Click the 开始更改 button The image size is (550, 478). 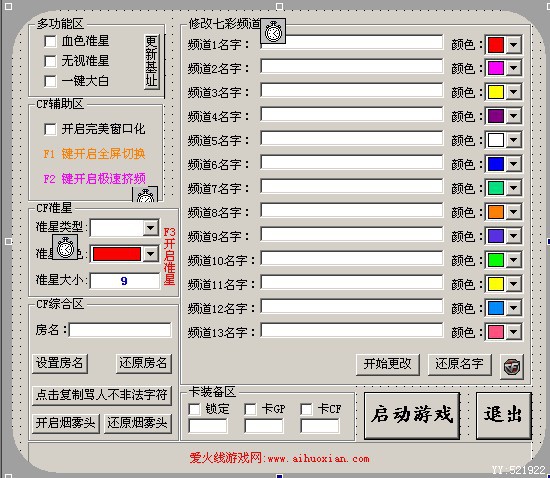pos(388,364)
